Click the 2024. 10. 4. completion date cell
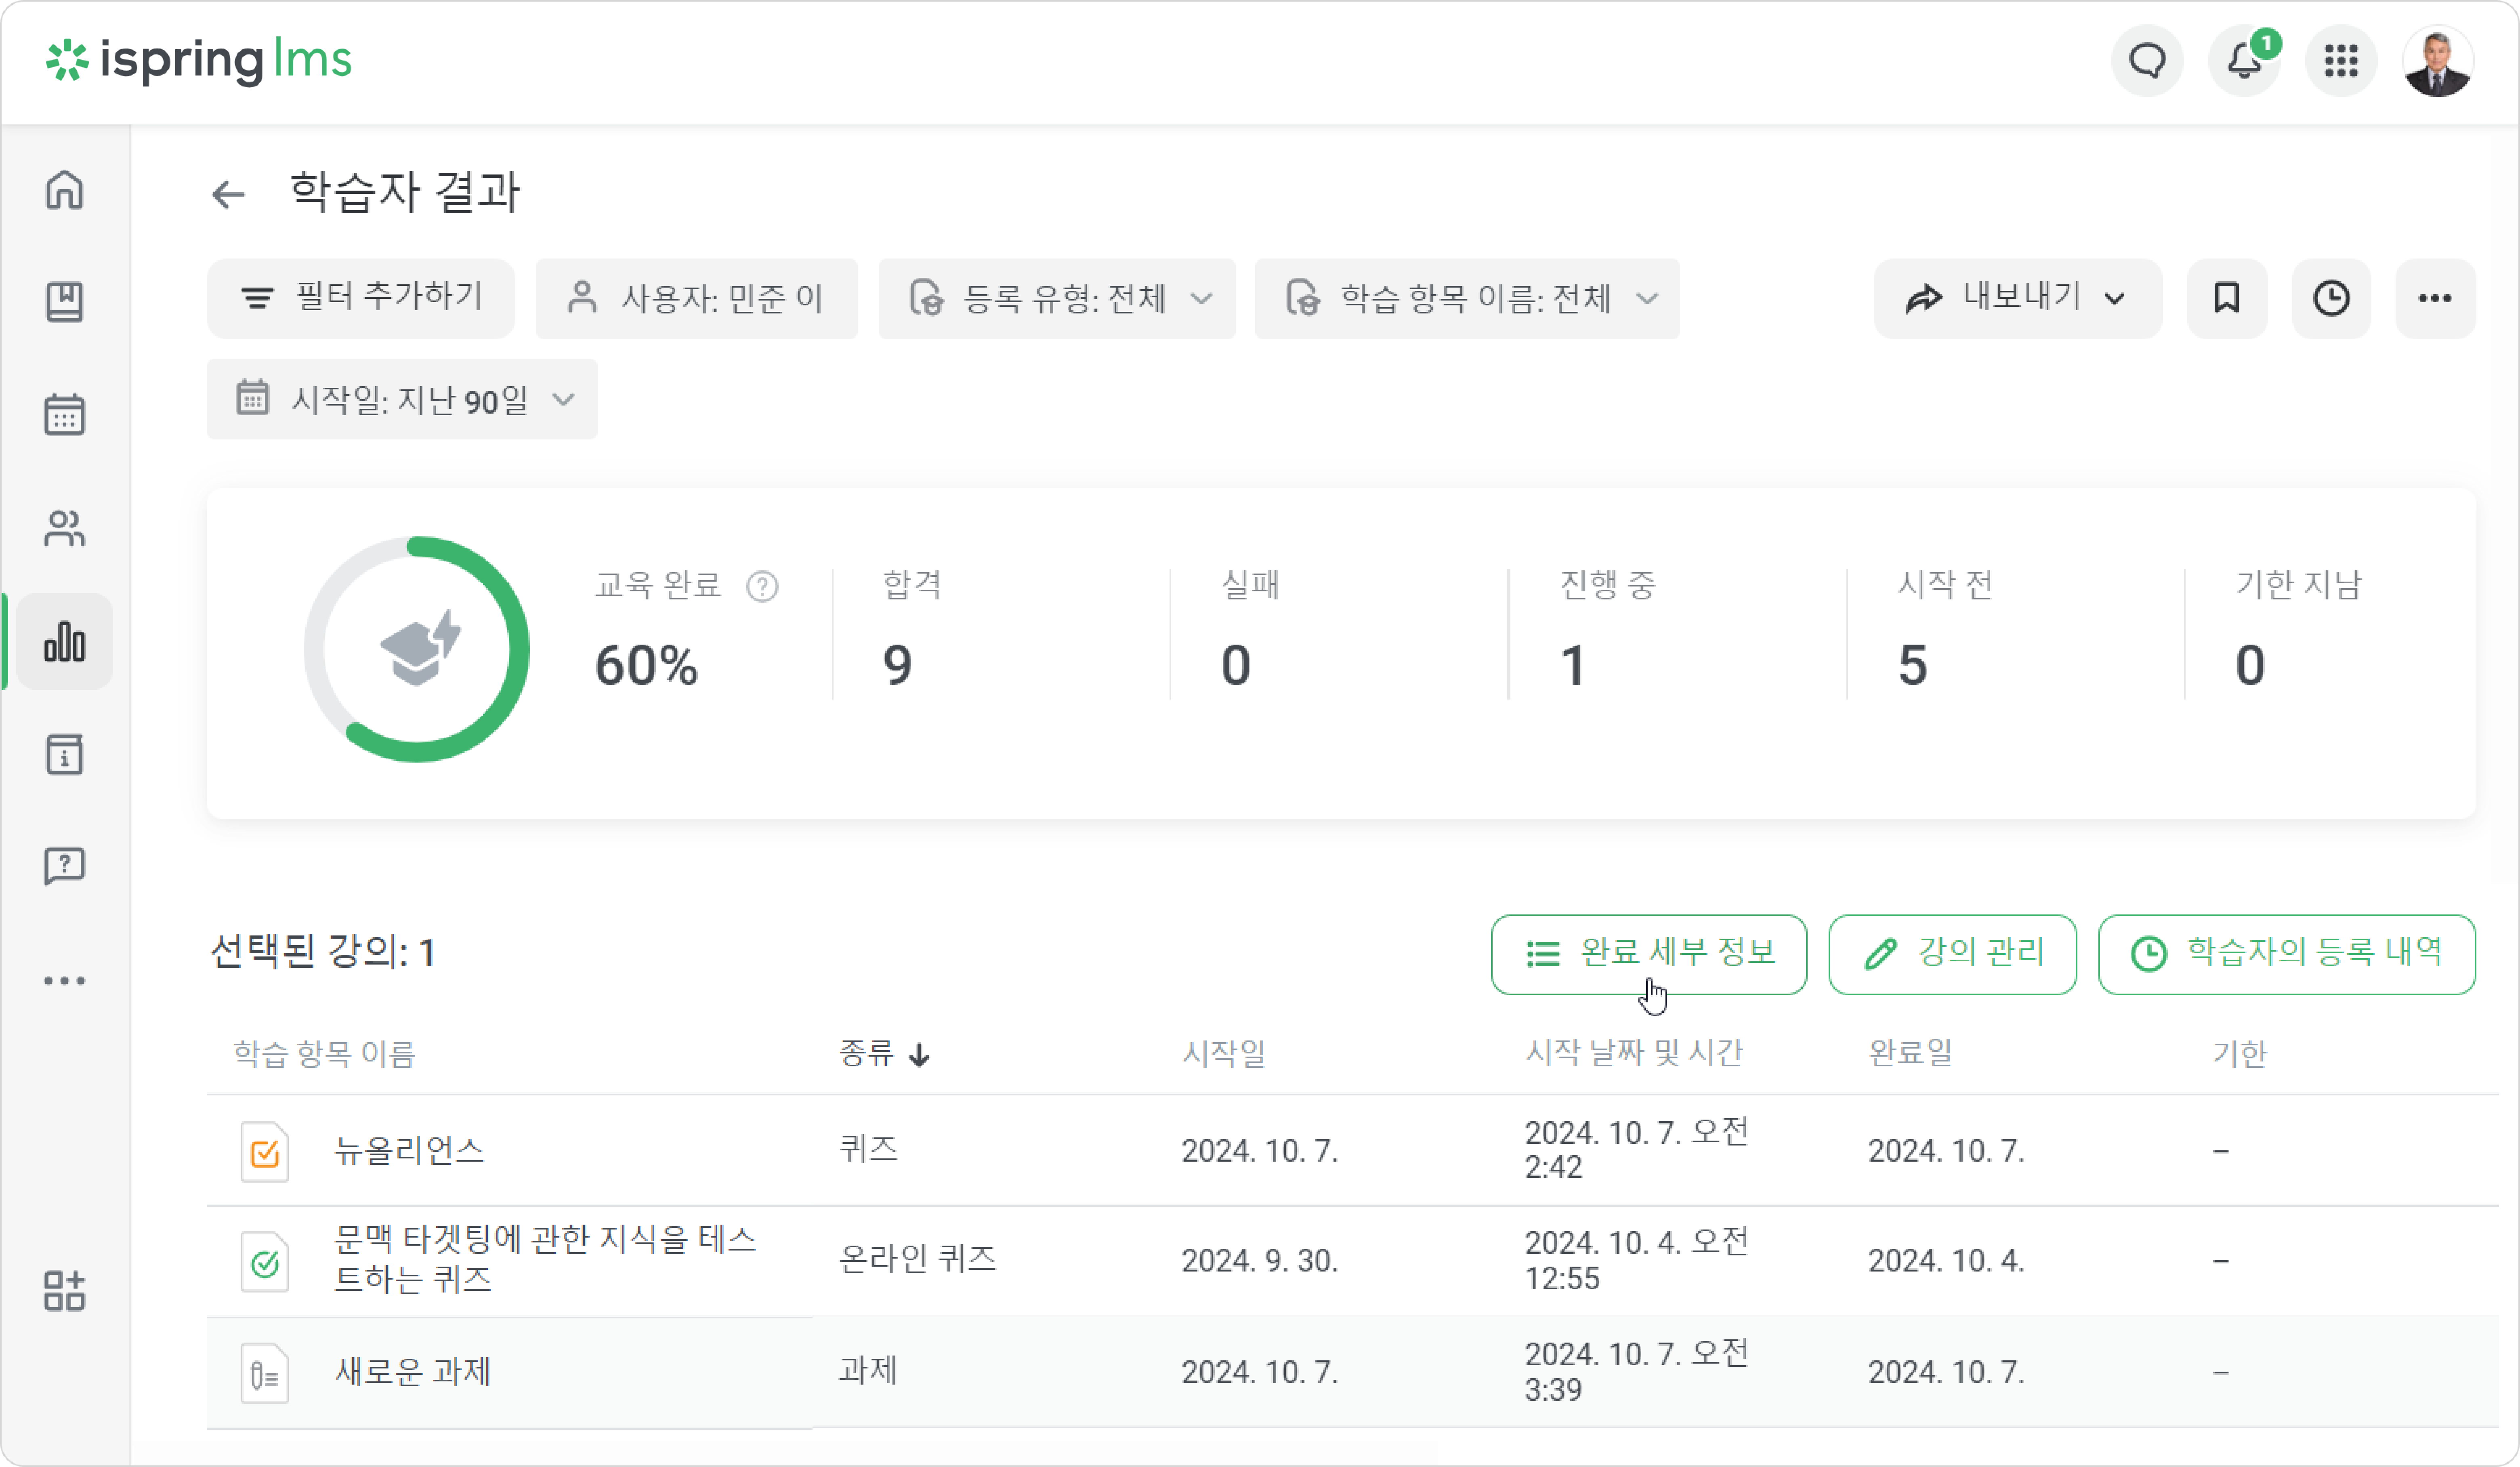The height and width of the screenshot is (1467, 2520). click(1947, 1261)
